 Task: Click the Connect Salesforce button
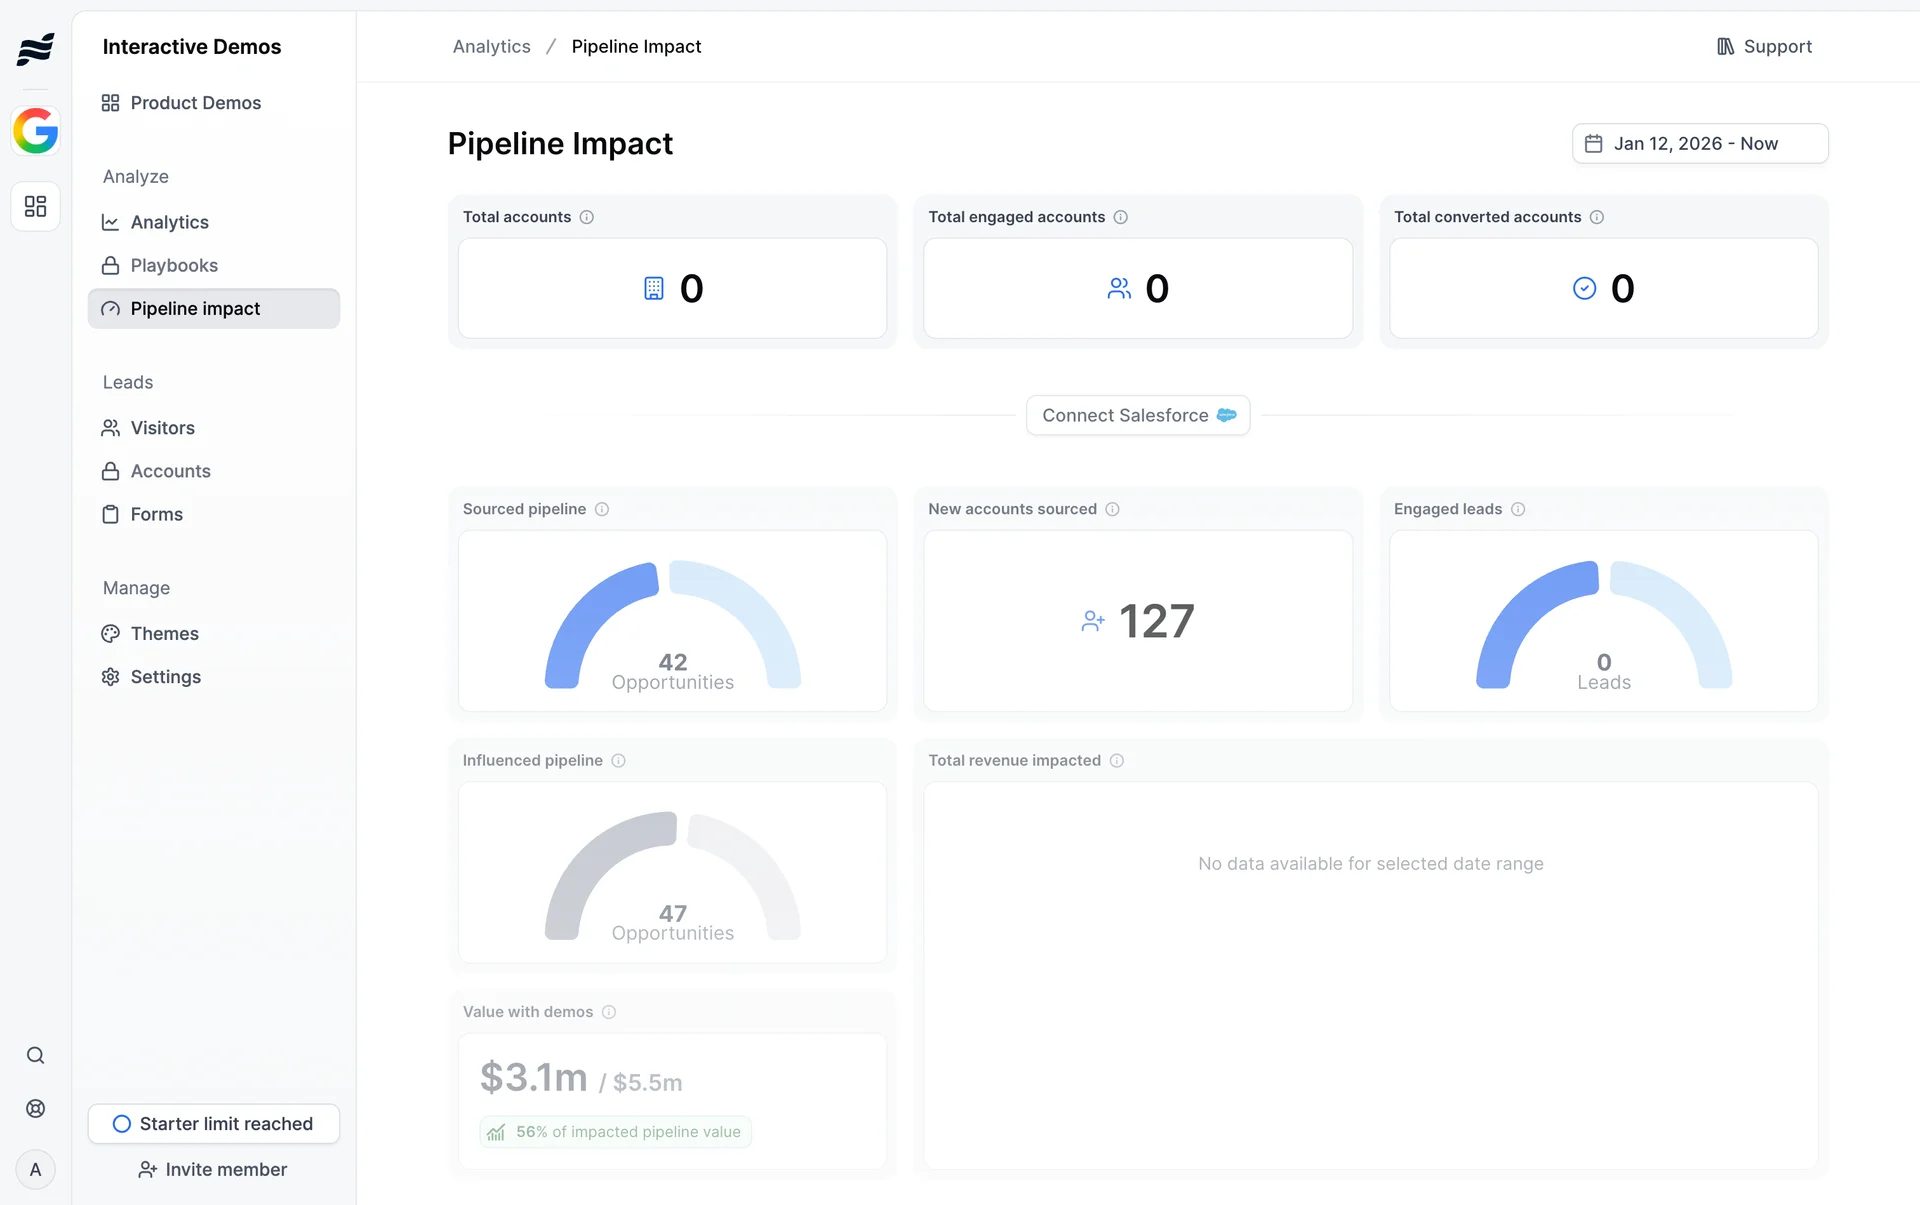point(1137,415)
